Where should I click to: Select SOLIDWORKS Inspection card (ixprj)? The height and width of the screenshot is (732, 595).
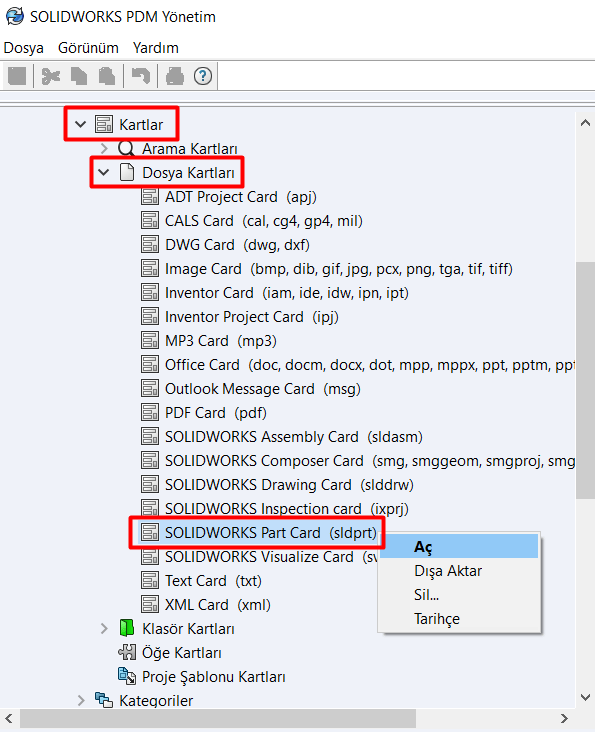[274, 508]
